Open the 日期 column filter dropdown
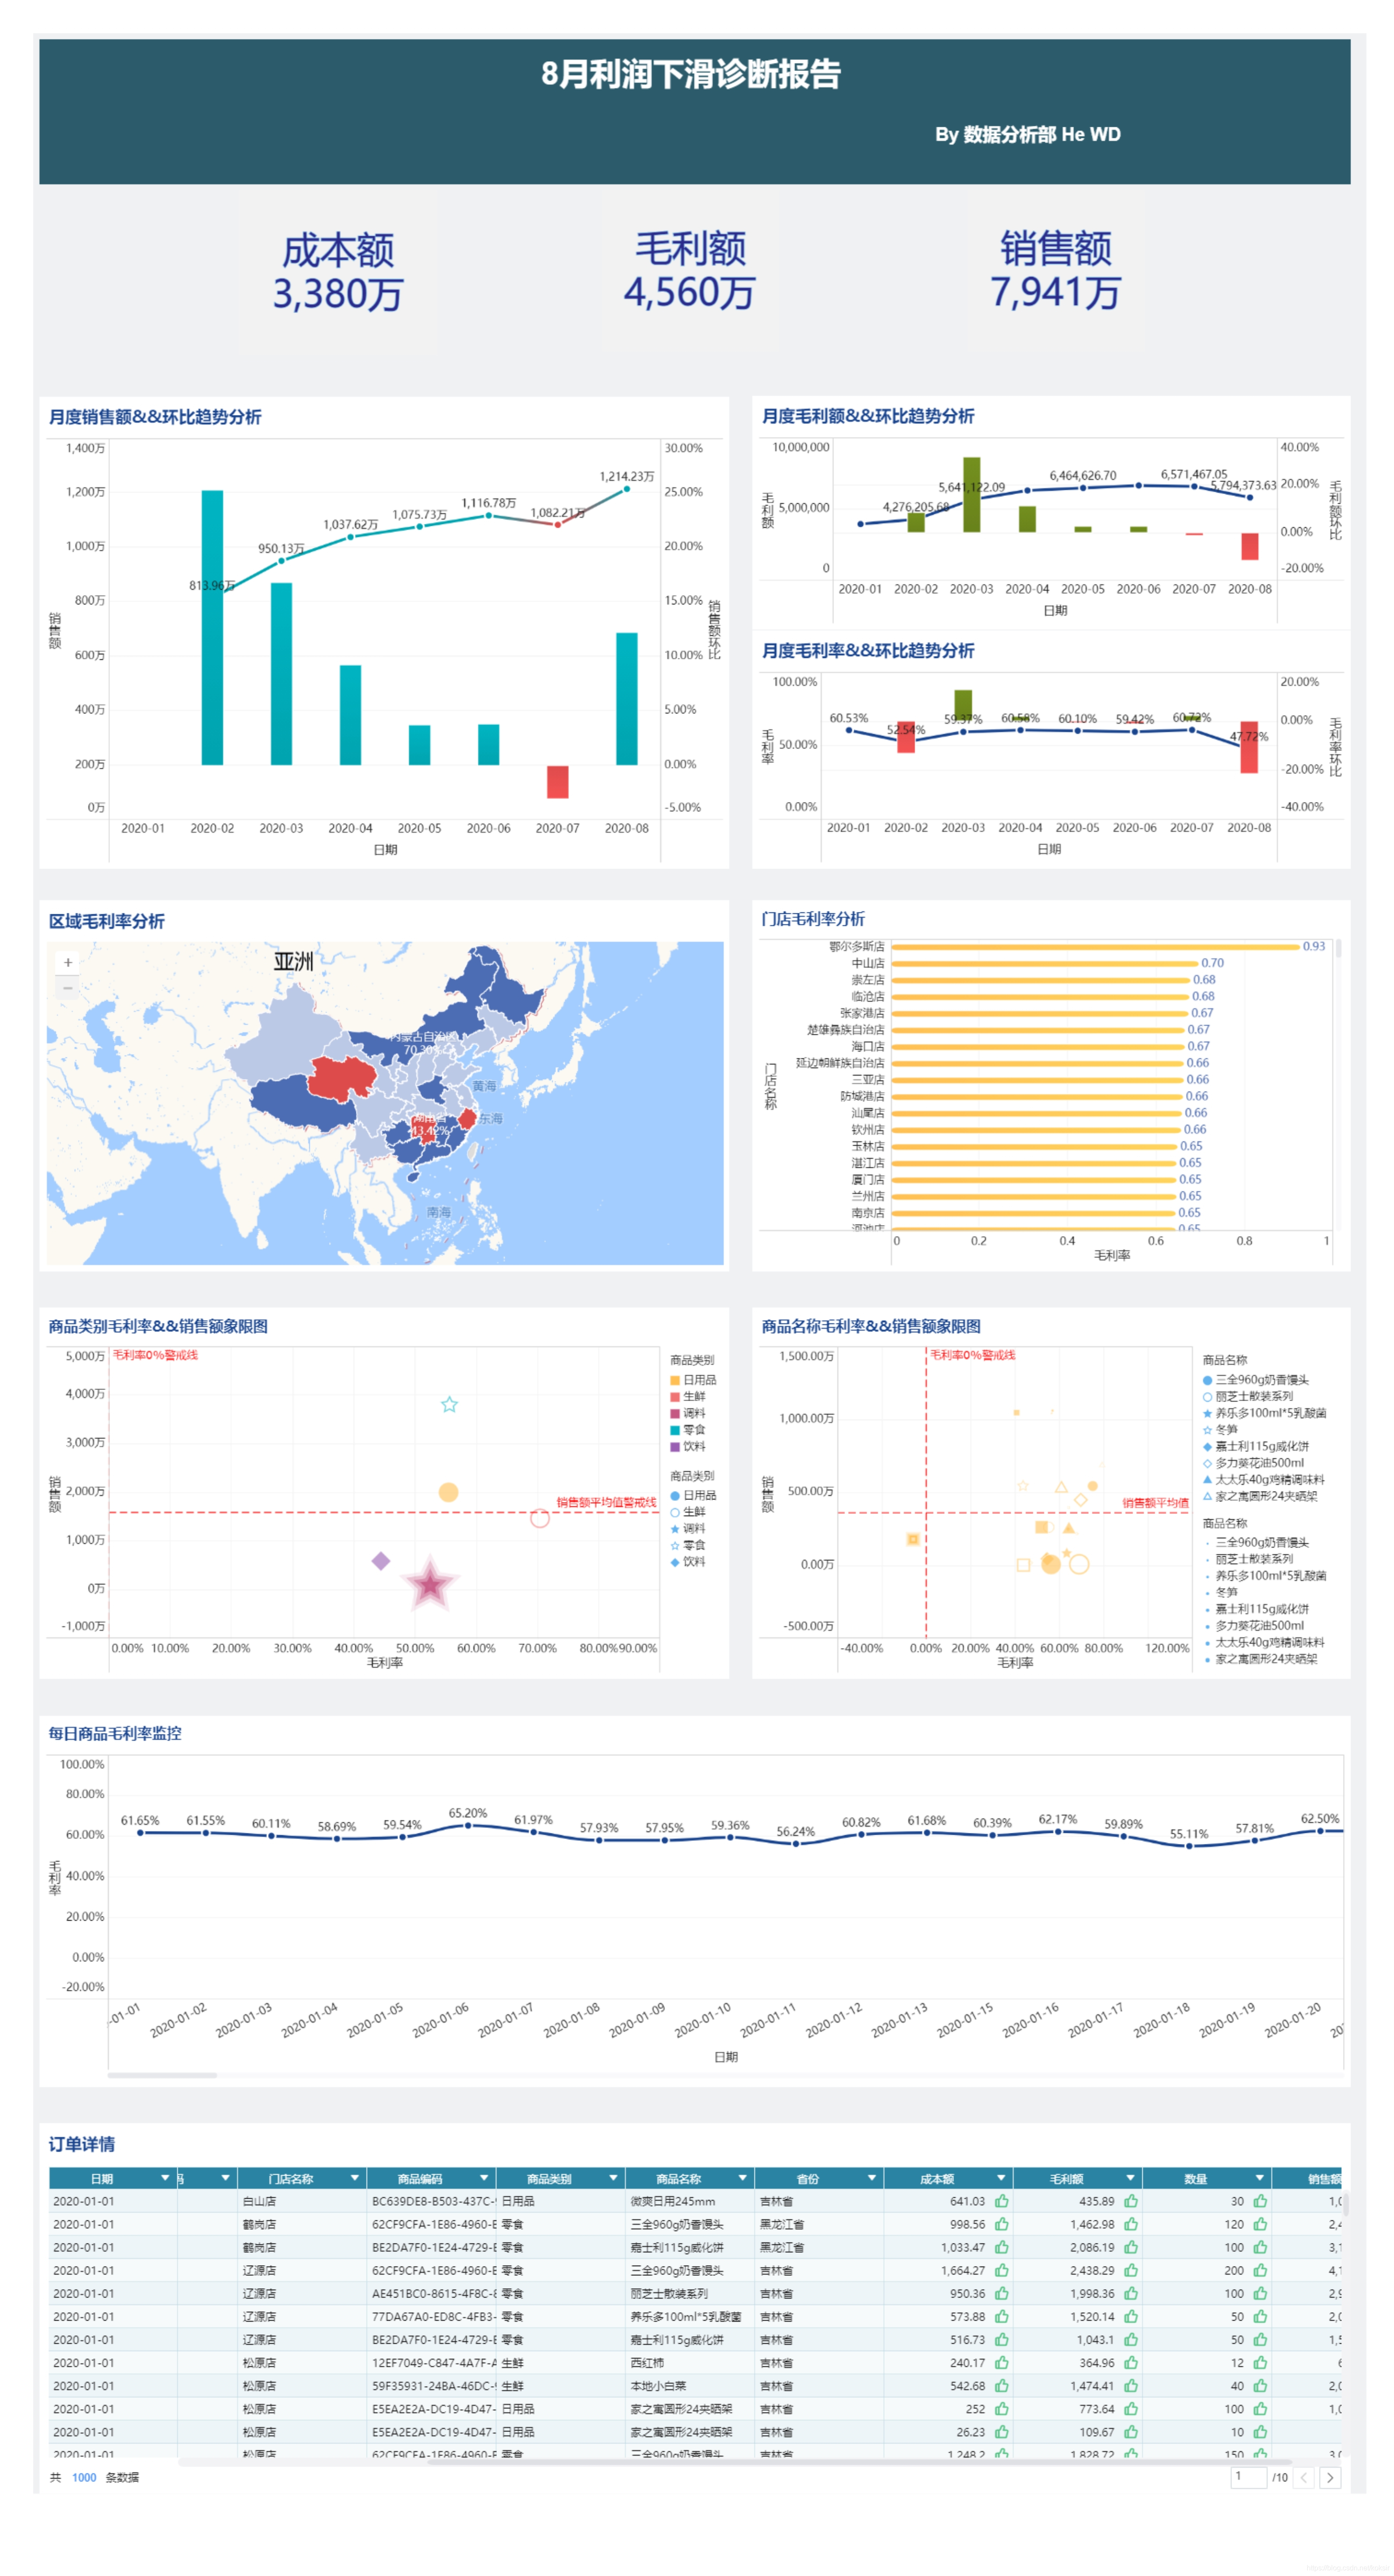Screen dimensions: 1394x2576 (x=165, y=2178)
